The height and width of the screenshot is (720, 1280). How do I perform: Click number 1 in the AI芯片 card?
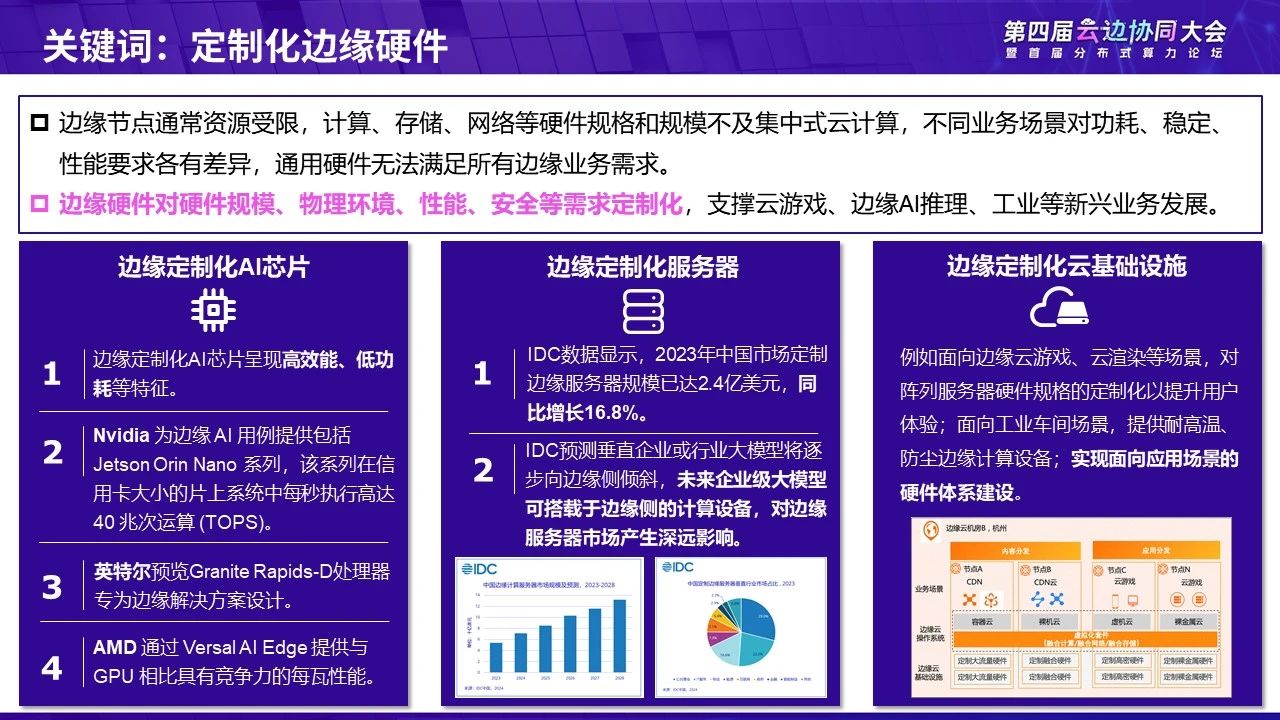(52, 374)
